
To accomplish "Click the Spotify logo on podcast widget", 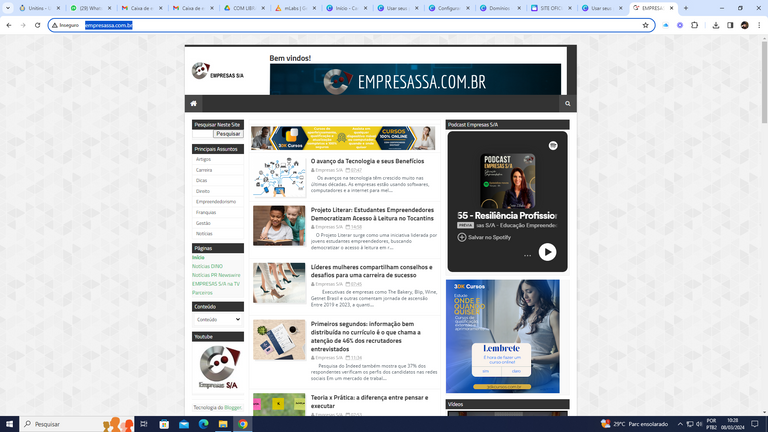I will pyautogui.click(x=553, y=145).
